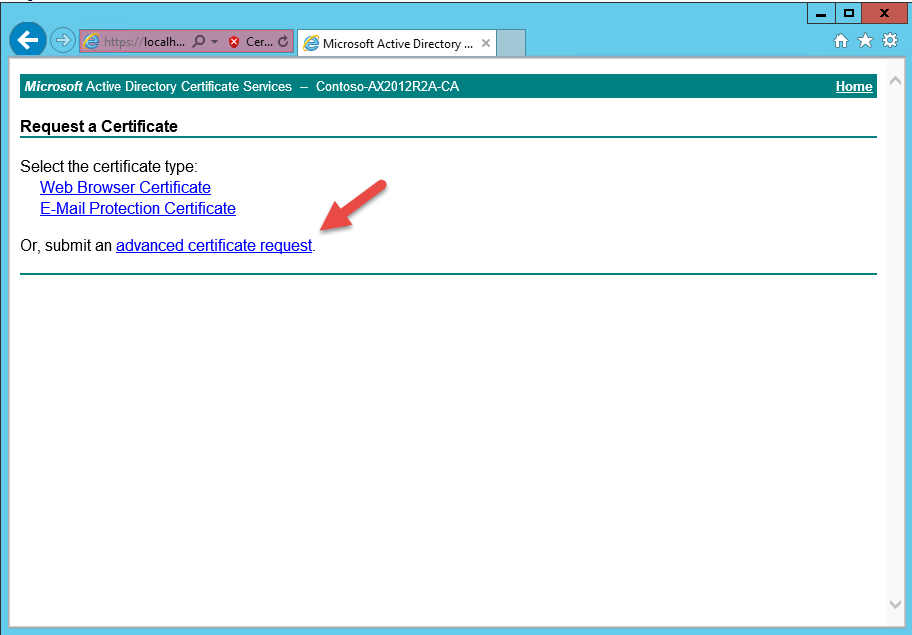Click the Cer... certificate error label
912x635 pixels.
(x=259, y=42)
